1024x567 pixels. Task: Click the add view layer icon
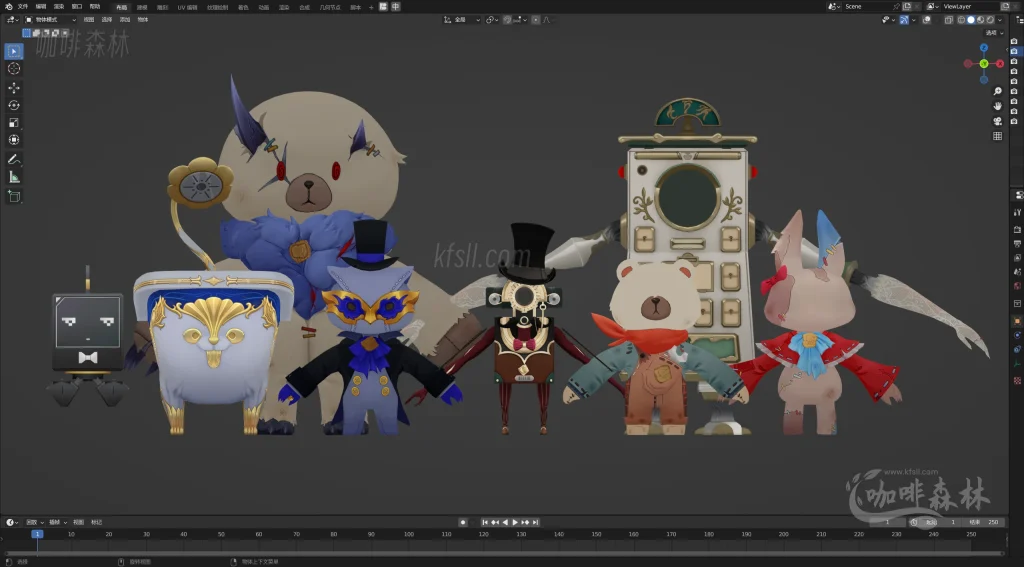[x=1005, y=7]
